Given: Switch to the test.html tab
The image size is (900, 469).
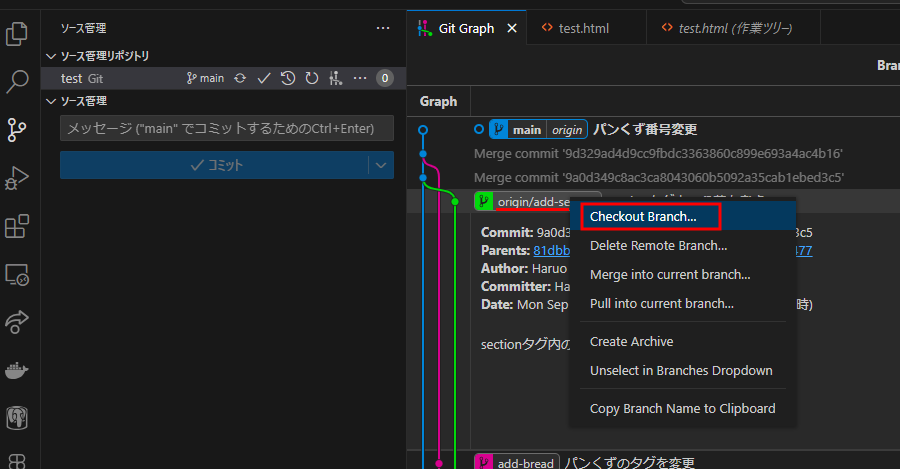Looking at the screenshot, I should coord(584,28).
